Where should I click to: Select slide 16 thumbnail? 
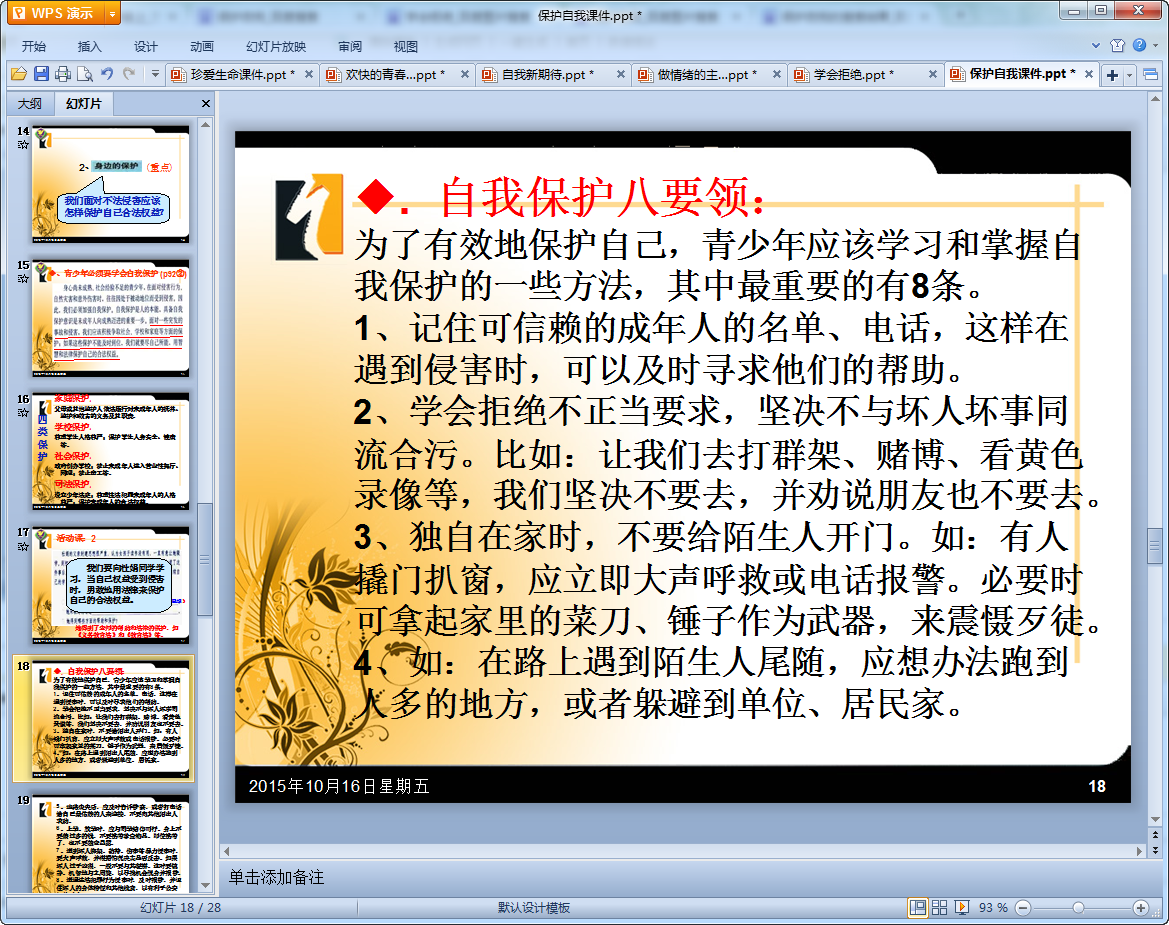click(110, 451)
